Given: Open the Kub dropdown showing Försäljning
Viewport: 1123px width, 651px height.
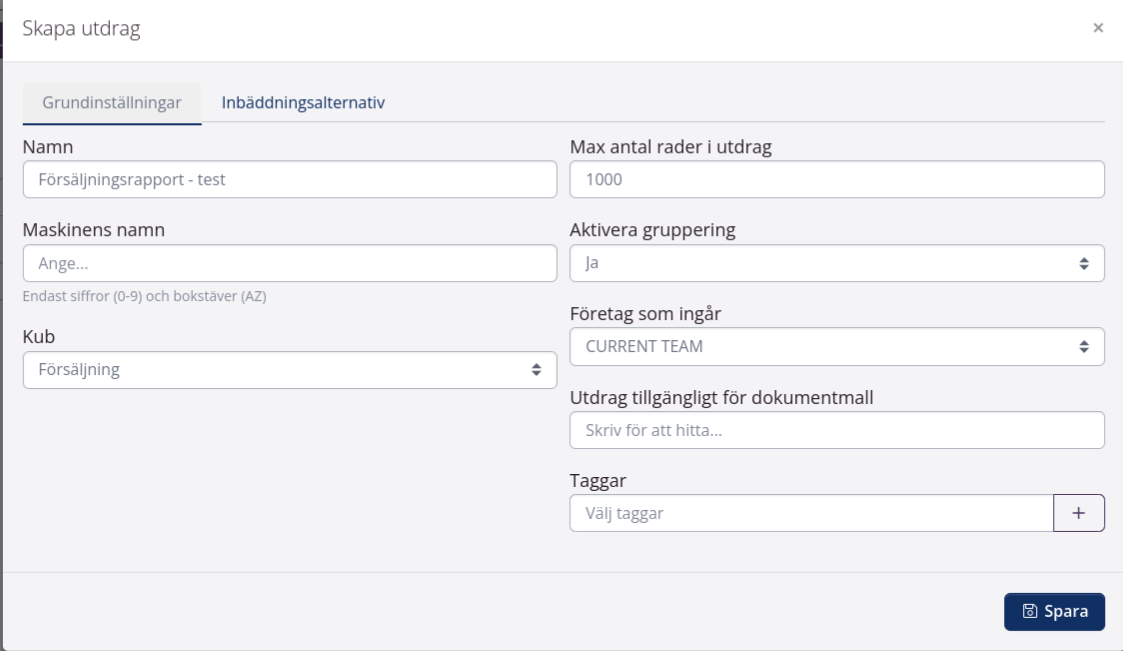Looking at the screenshot, I should [280, 370].
